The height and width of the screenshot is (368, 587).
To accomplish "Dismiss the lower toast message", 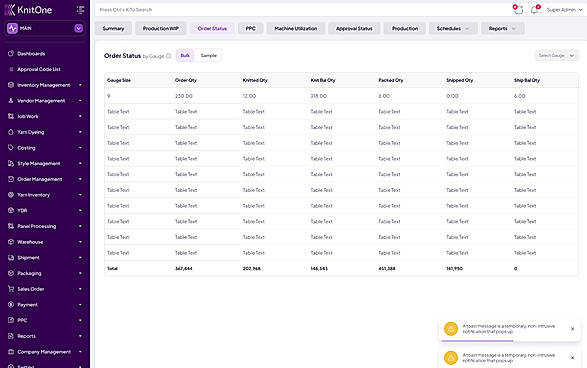I will tap(572, 358).
